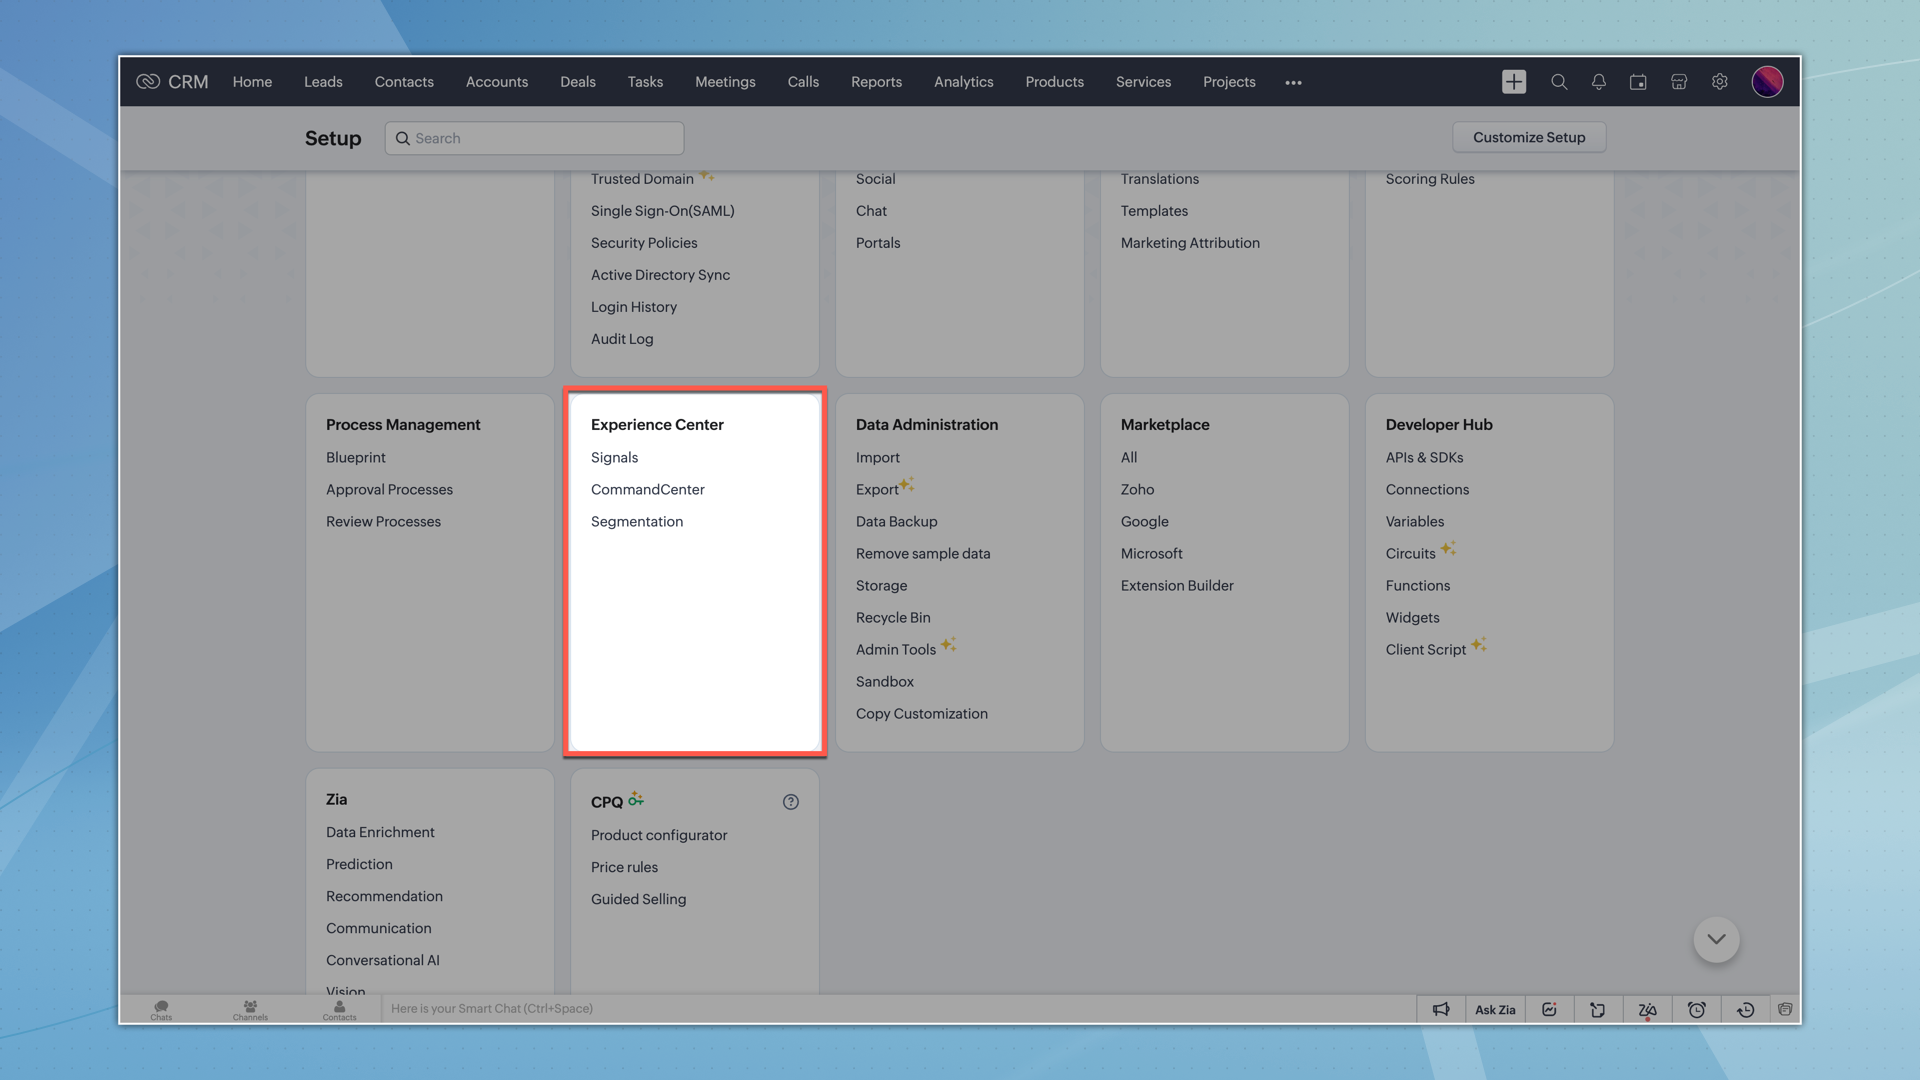This screenshot has width=1920, height=1080.
Task: Click the scroll-down chevron round button
Action: click(x=1716, y=939)
